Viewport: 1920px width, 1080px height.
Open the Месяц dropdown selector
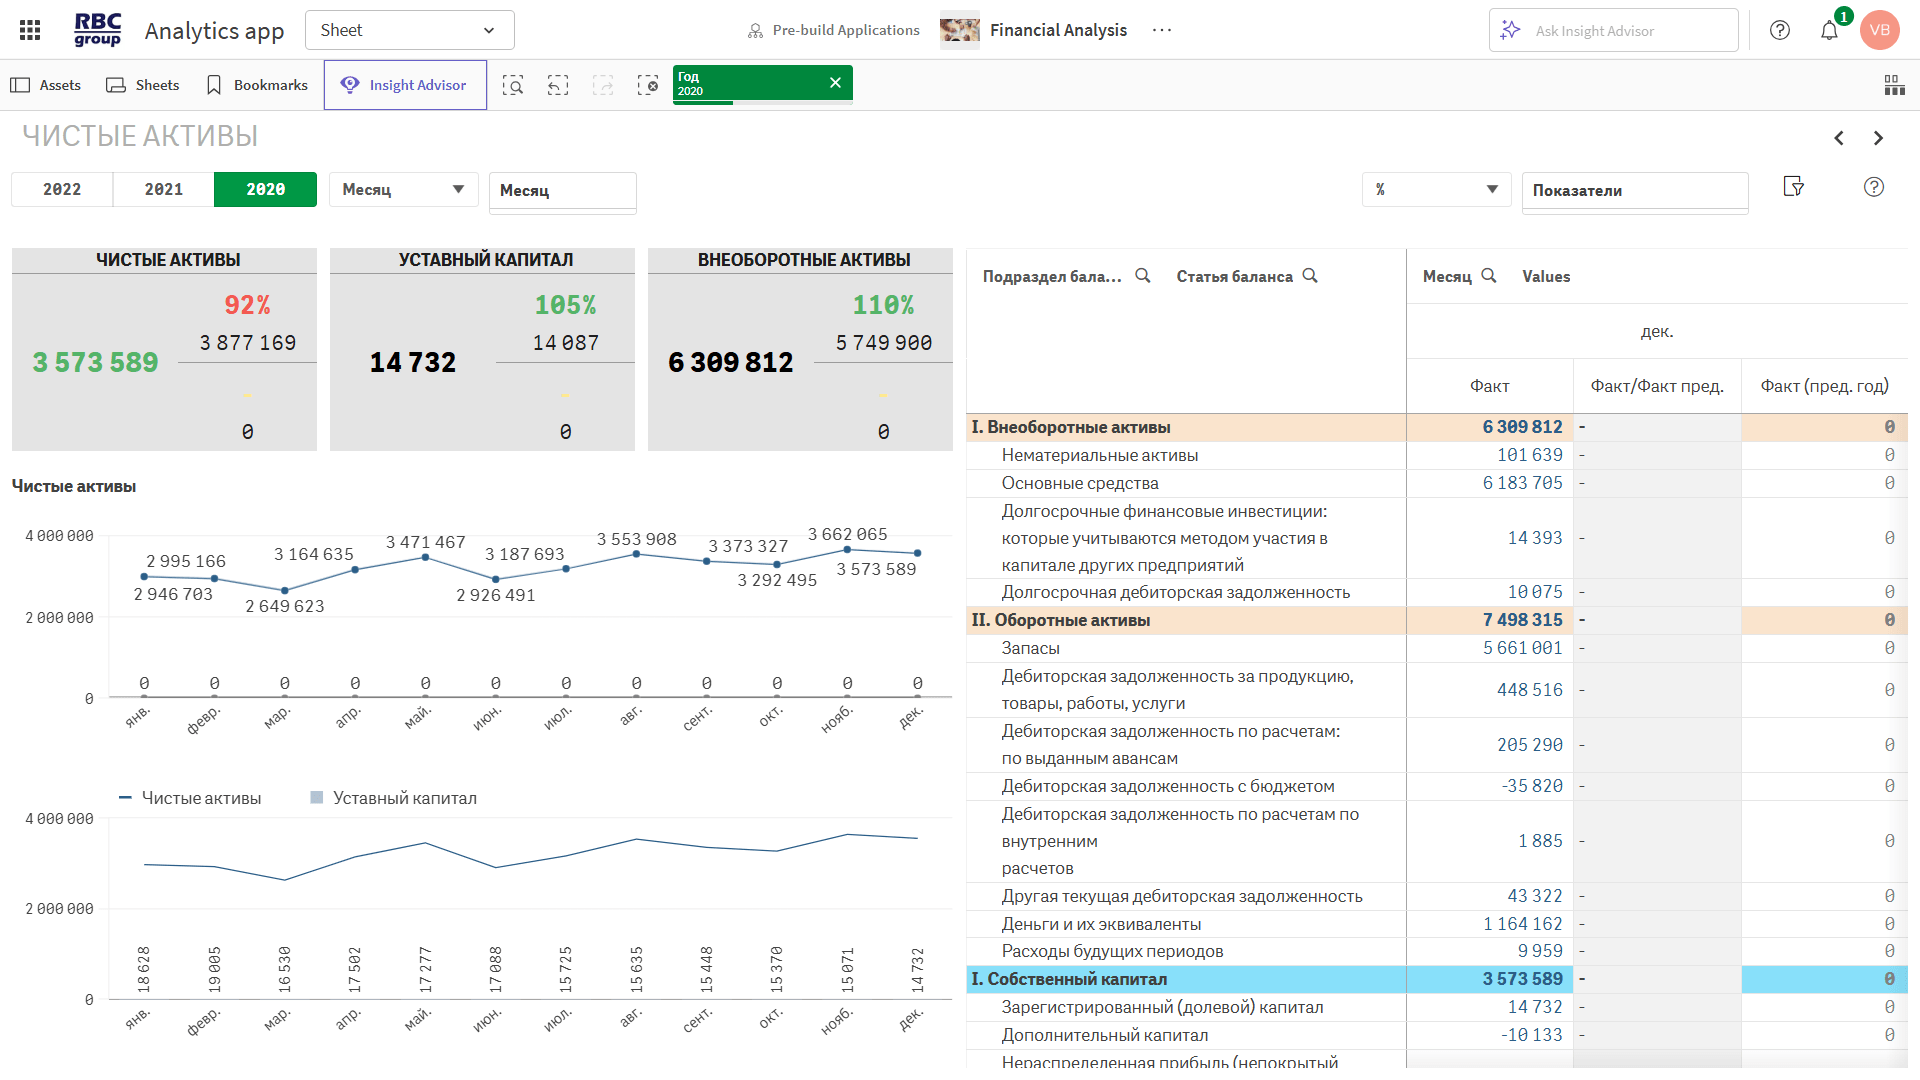(403, 189)
